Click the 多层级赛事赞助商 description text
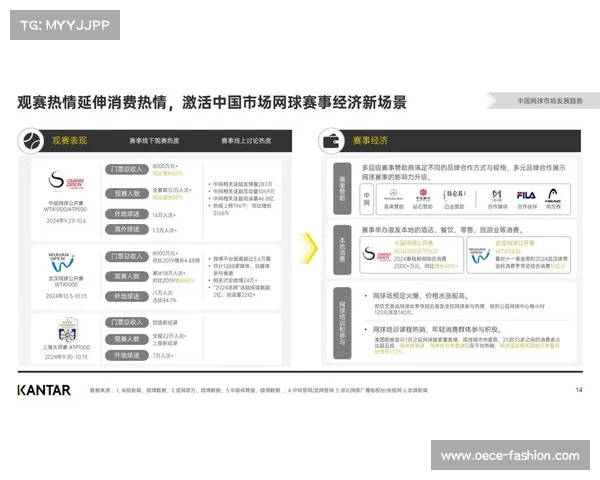 [x=463, y=172]
